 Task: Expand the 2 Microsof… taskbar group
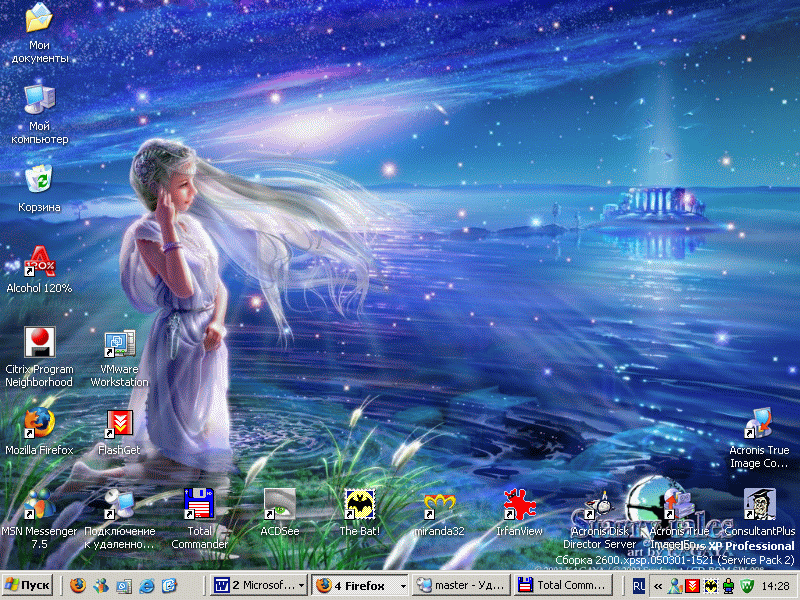(259, 585)
